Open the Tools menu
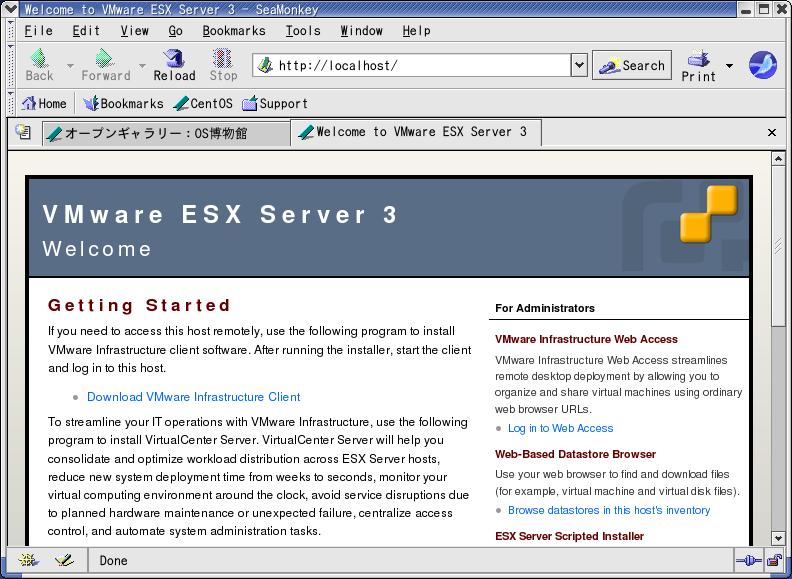The height and width of the screenshot is (579, 792). point(303,31)
